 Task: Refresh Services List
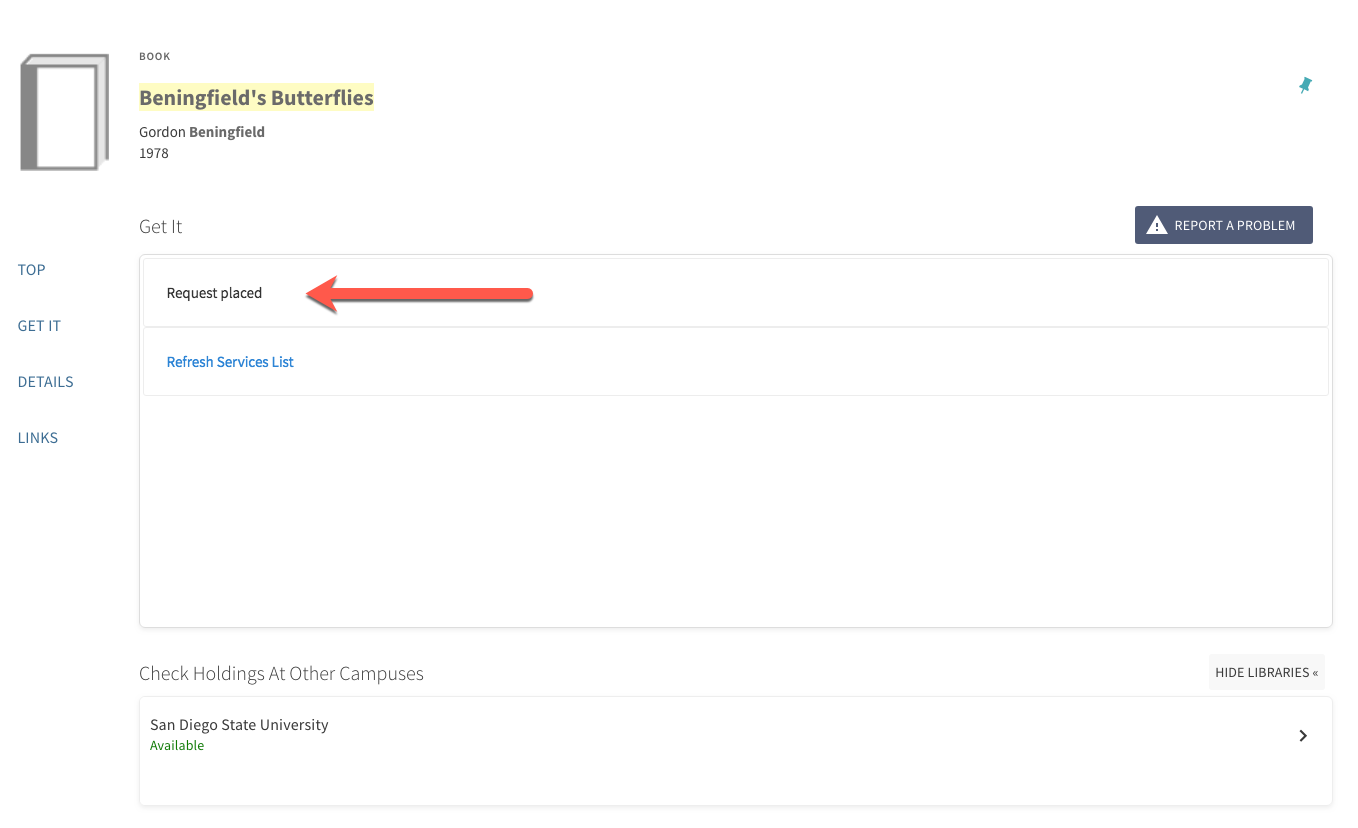point(230,362)
